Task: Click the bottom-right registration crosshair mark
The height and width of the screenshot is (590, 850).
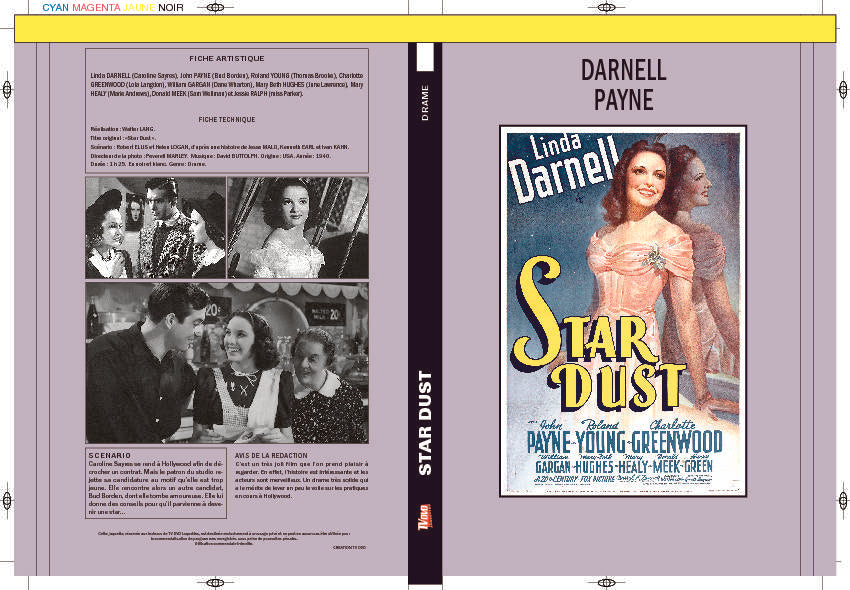Action: tap(607, 583)
